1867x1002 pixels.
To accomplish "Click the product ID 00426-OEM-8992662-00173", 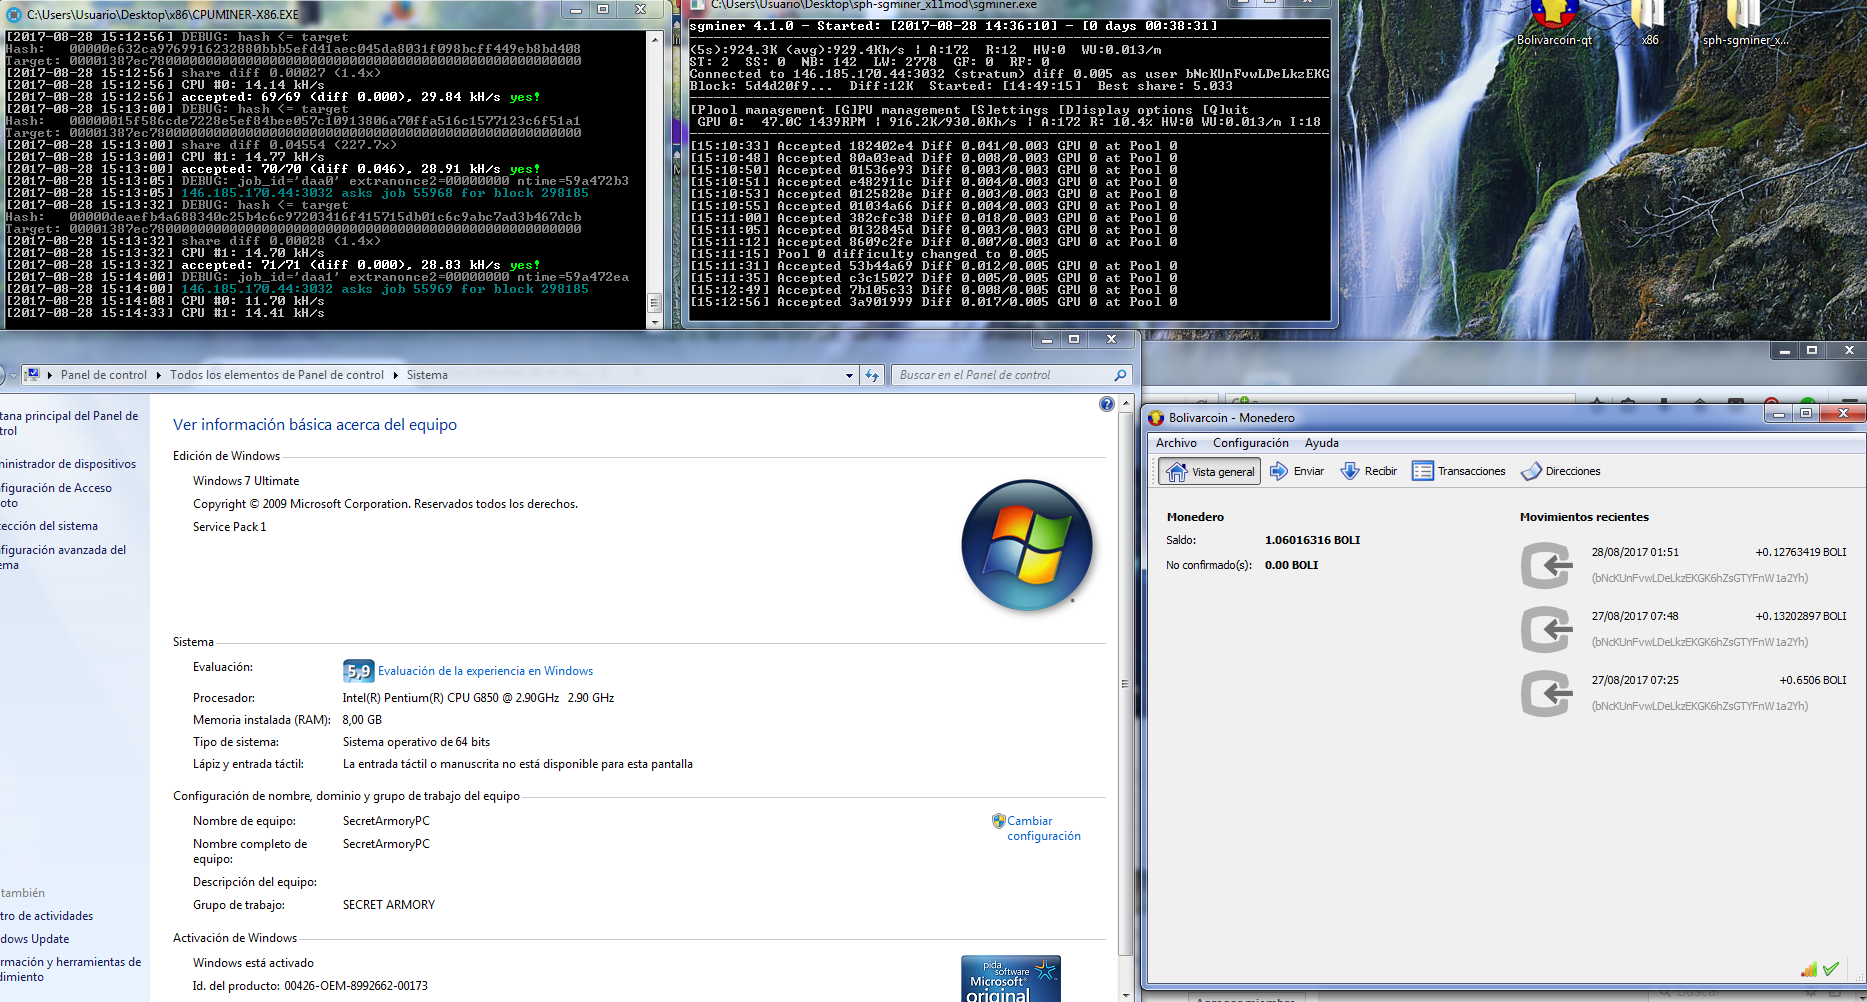I will click(x=356, y=986).
